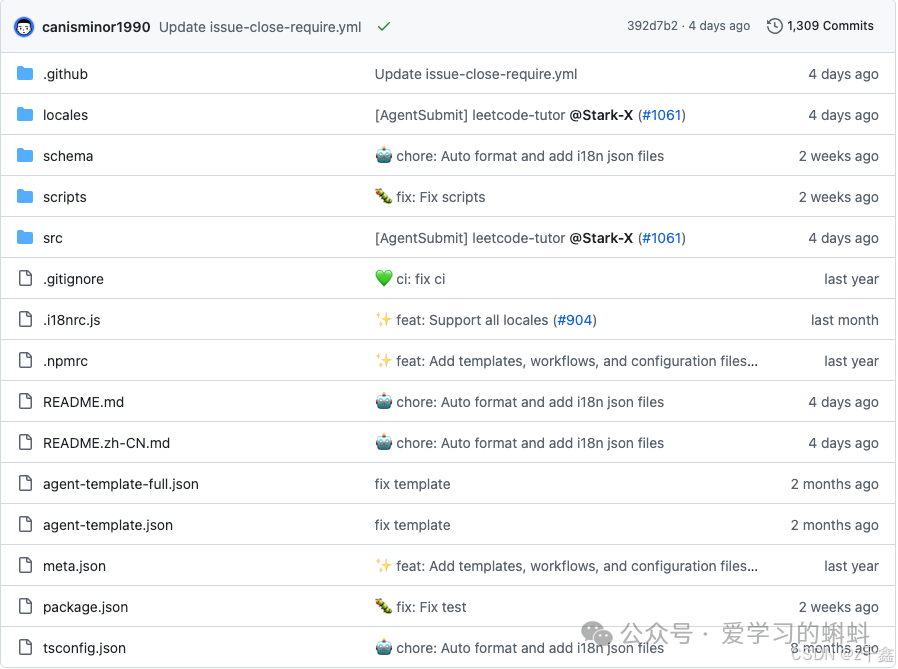Open the tsconfig.json file
Viewport: 898px width, 669px height.
tap(84, 648)
